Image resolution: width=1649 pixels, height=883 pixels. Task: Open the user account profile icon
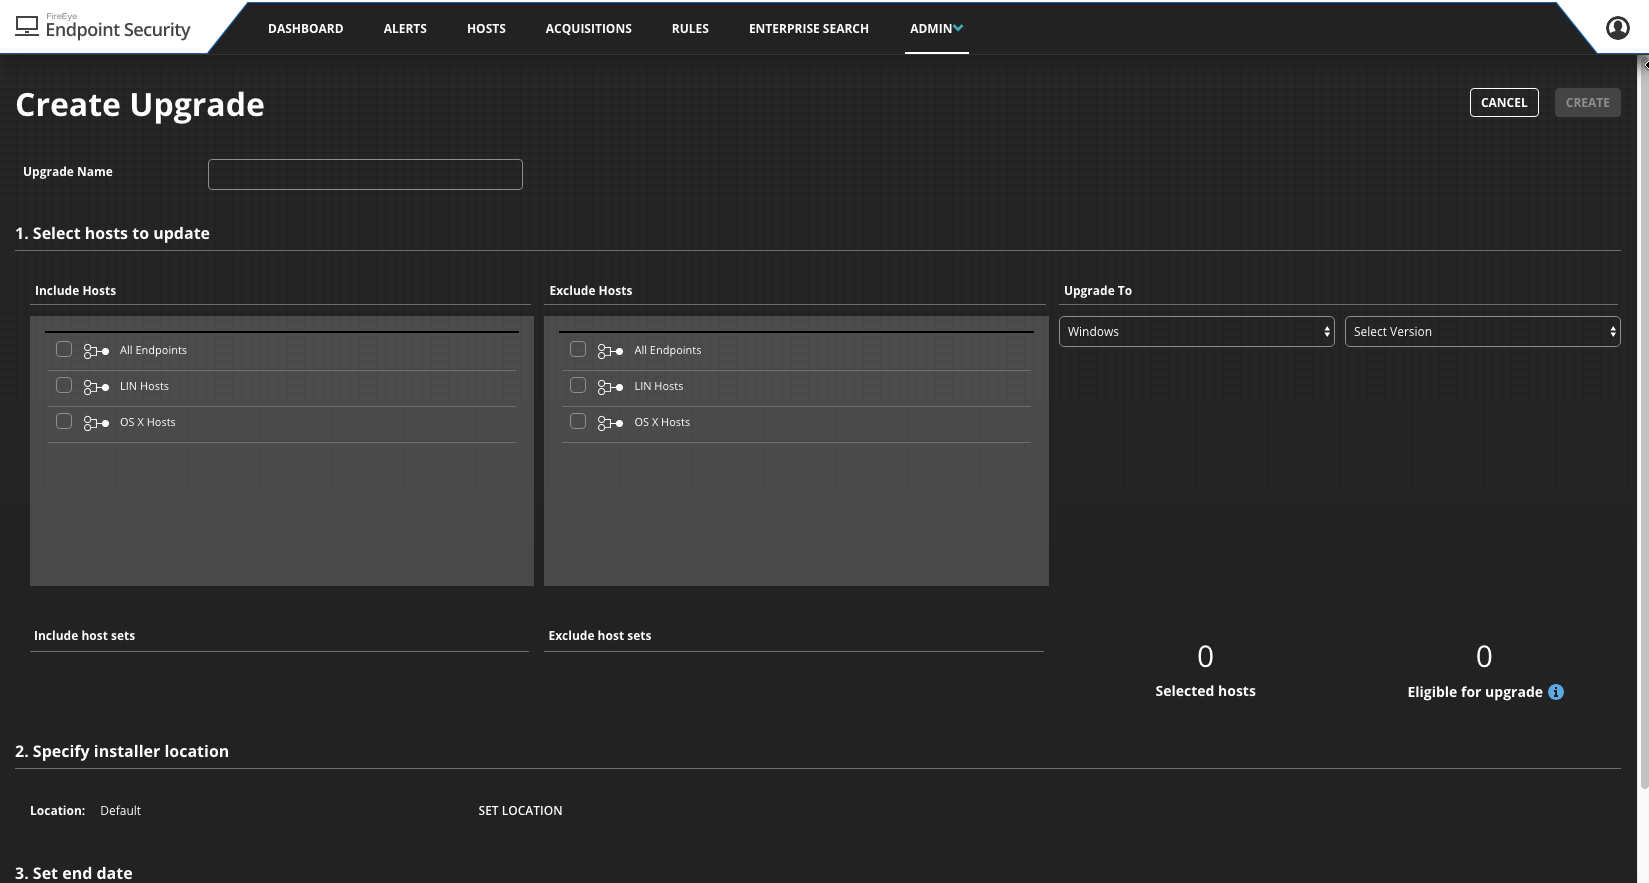coord(1617,28)
